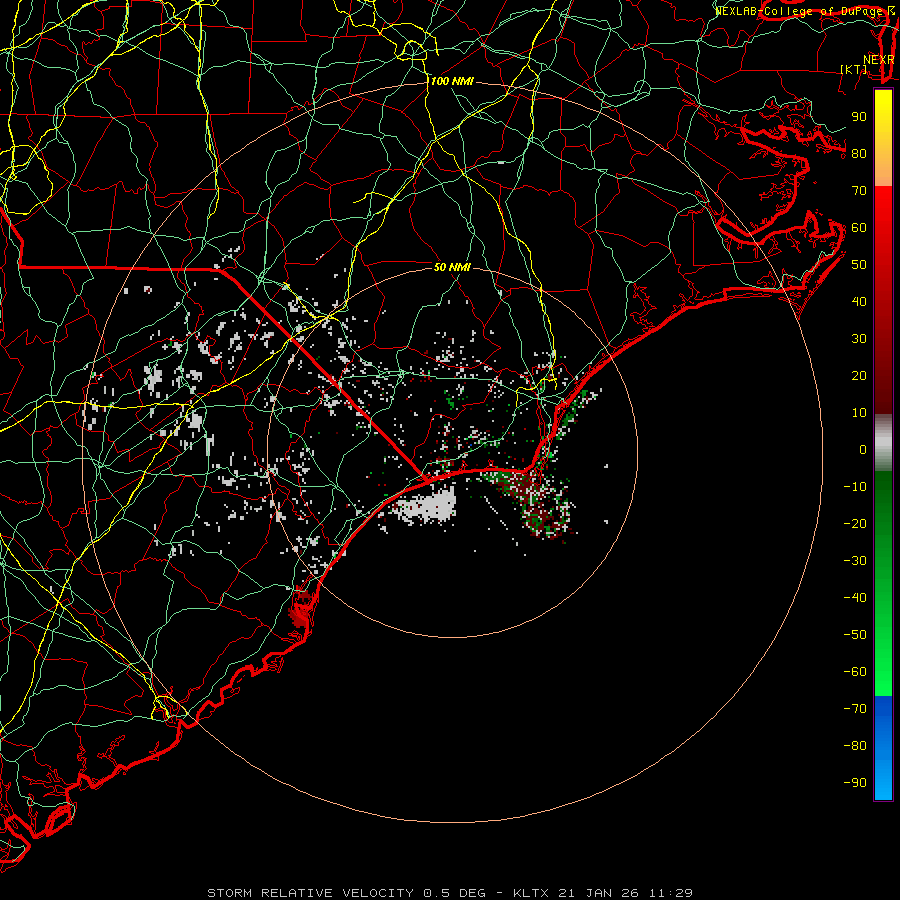The width and height of the screenshot is (900, 900).
Task: Click the positive 50 scale label
Action: [859, 265]
